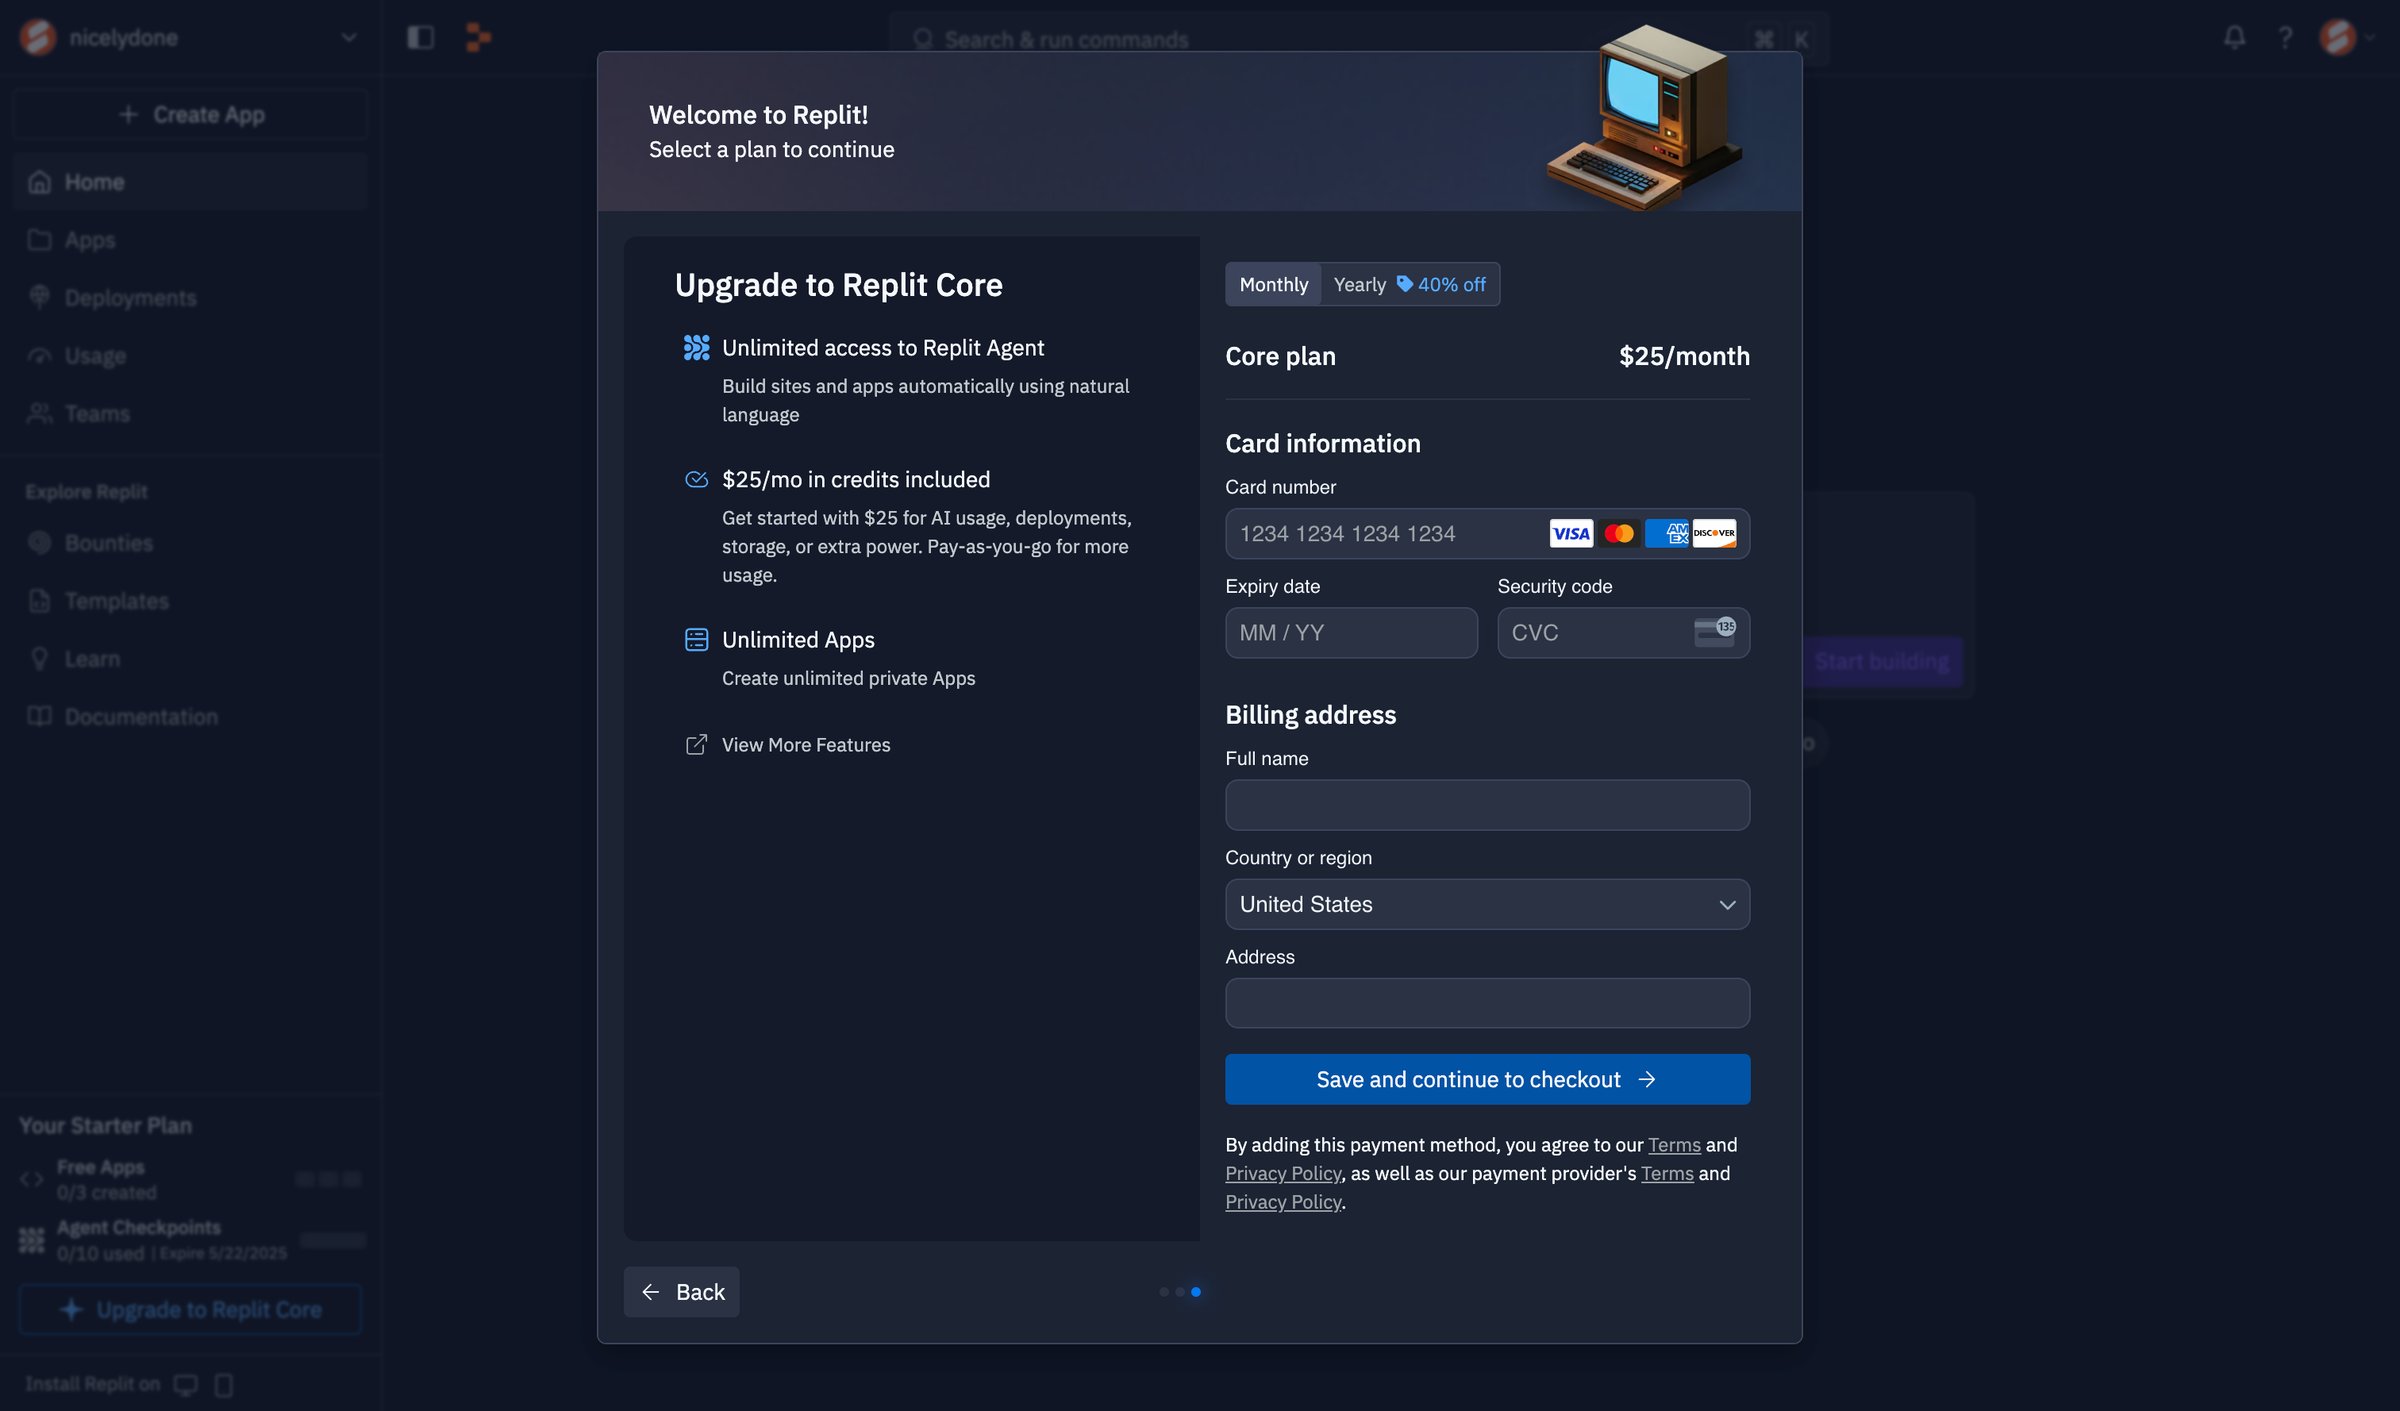Open Teams in the sidebar
This screenshot has width=2400, height=1411.
point(190,414)
